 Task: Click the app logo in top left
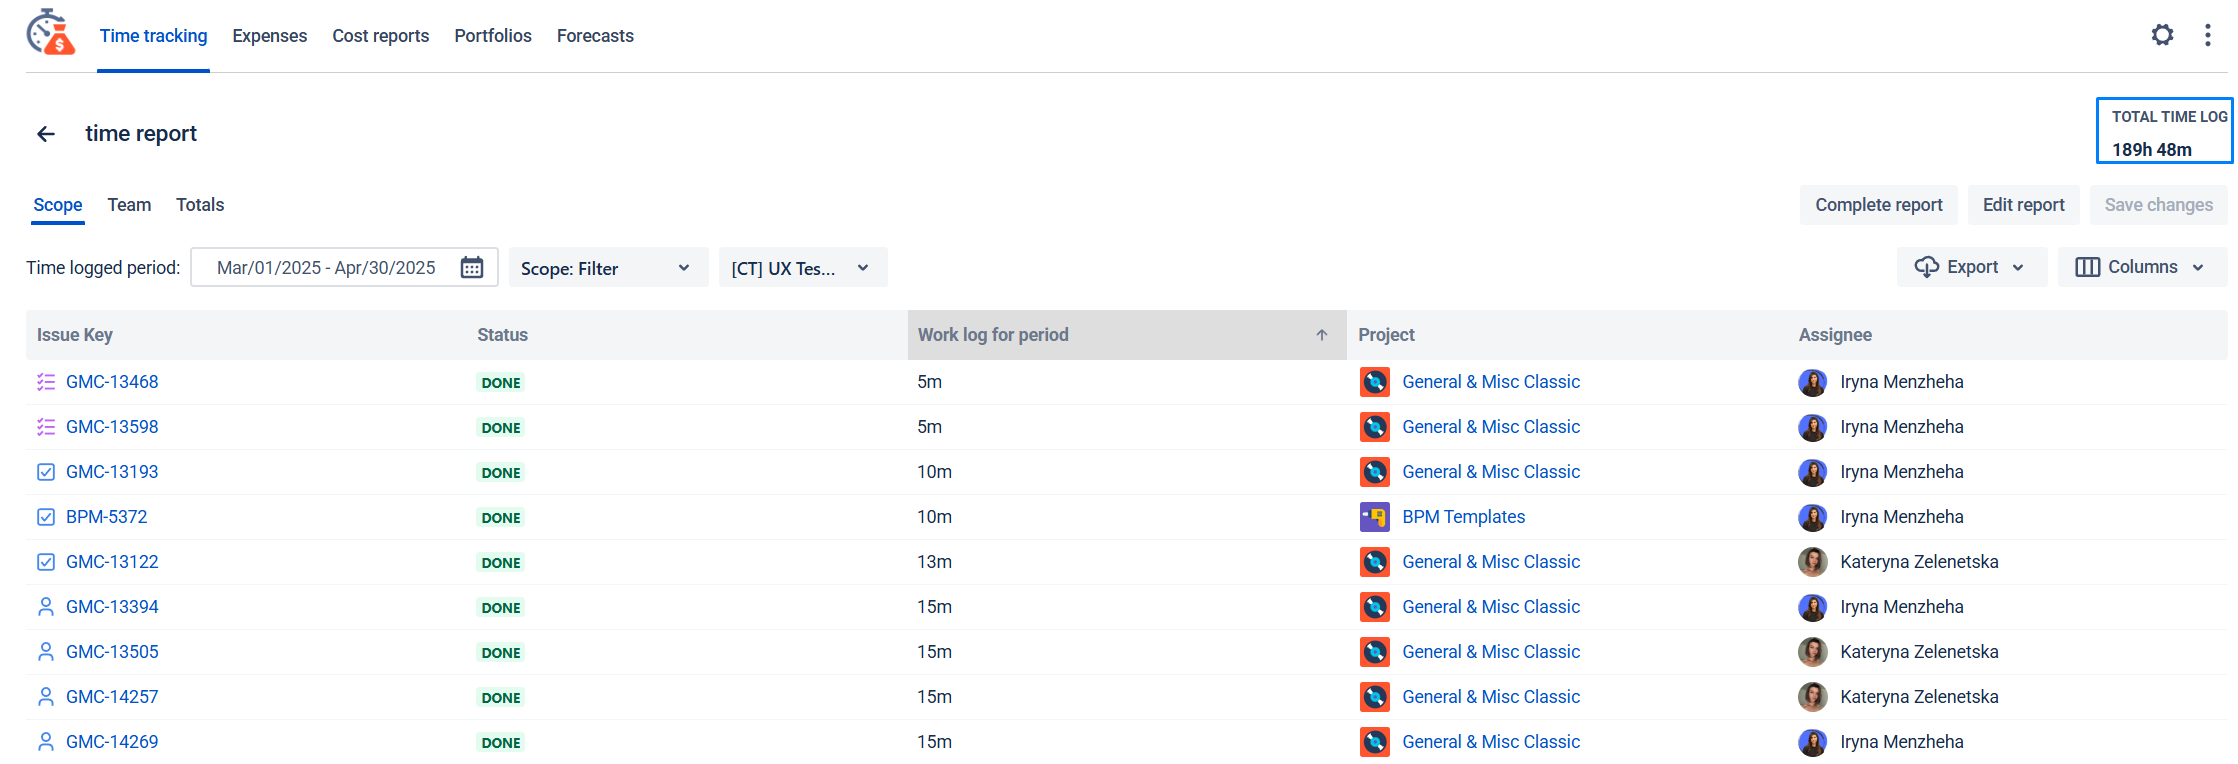(x=51, y=33)
